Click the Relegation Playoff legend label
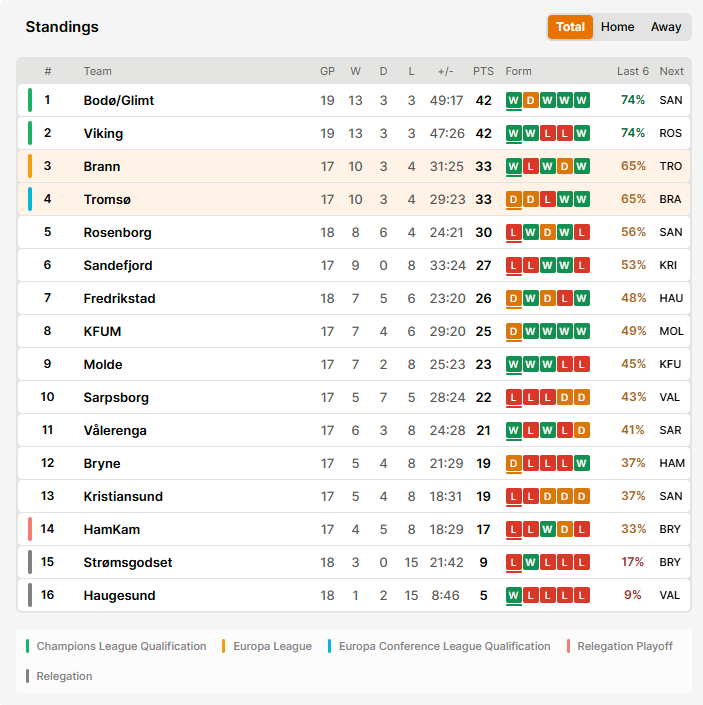This screenshot has height=705, width=703. pos(625,646)
